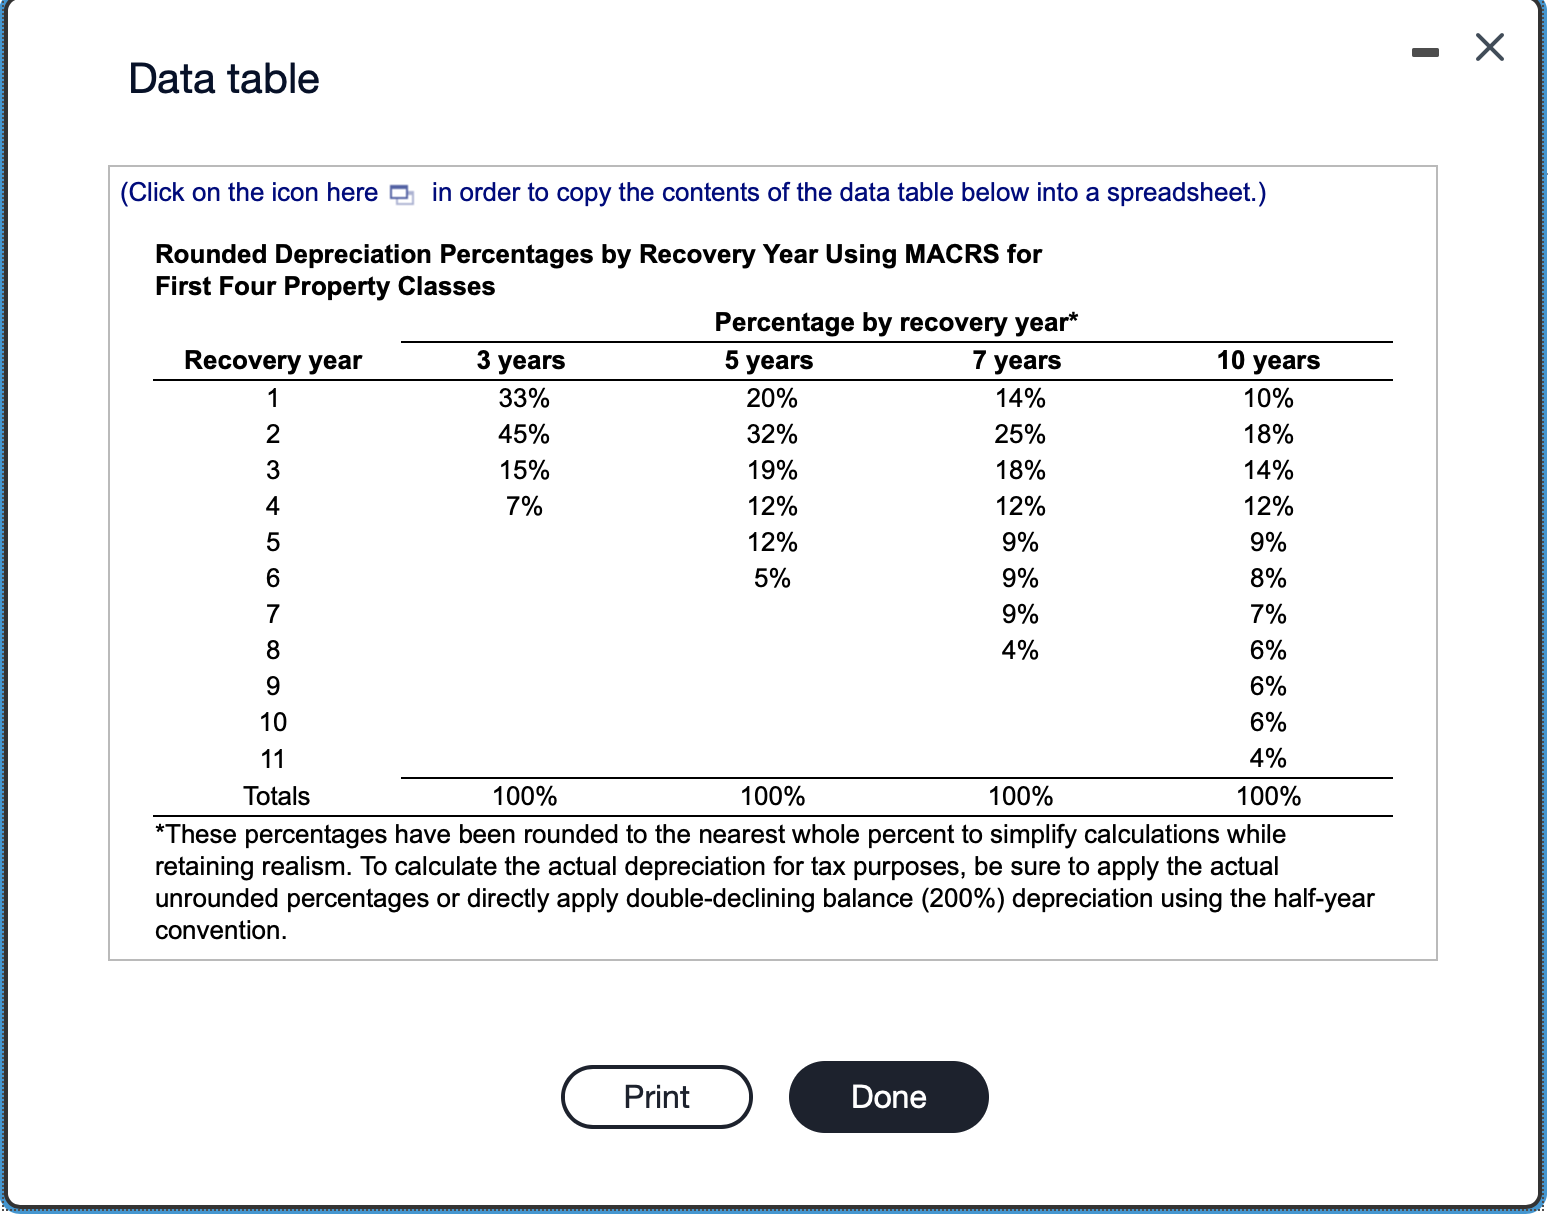Click the footnote text about rounded percentages

pos(764,880)
